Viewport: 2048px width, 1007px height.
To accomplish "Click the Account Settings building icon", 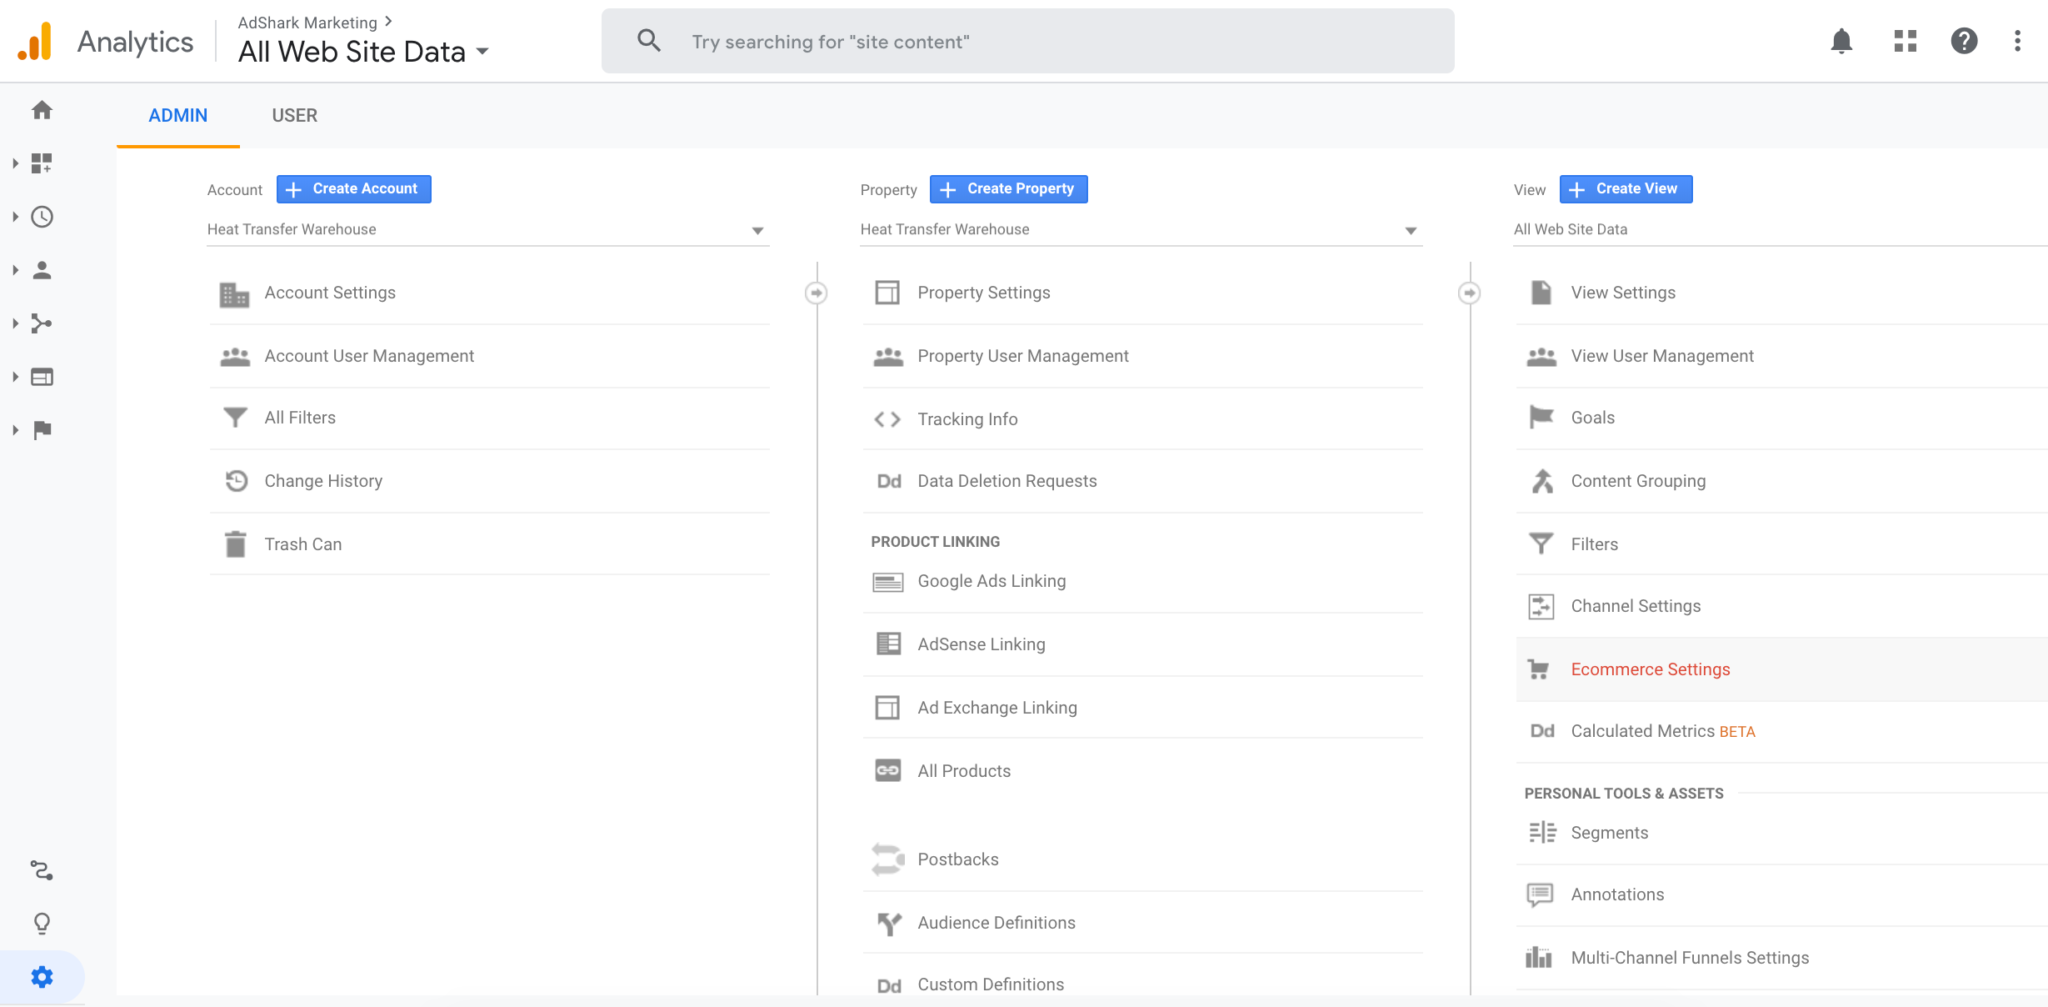I will [x=234, y=294].
